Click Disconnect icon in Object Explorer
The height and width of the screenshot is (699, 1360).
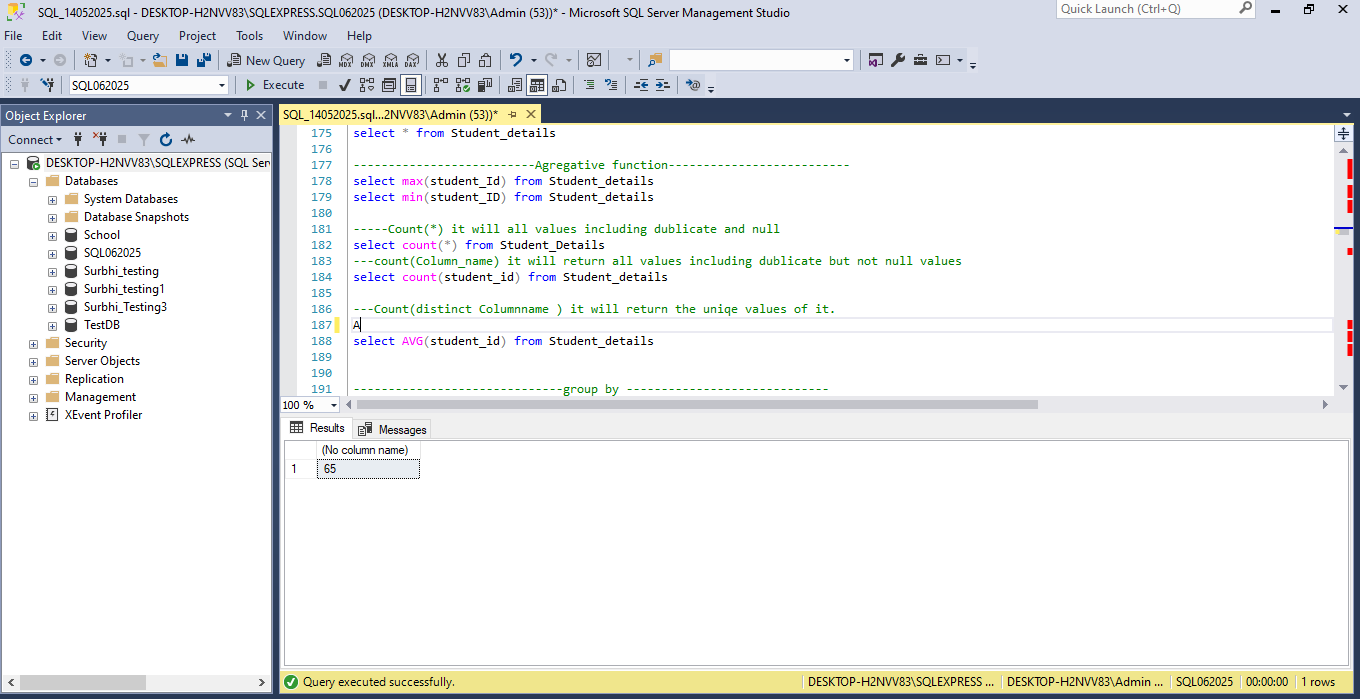100,140
